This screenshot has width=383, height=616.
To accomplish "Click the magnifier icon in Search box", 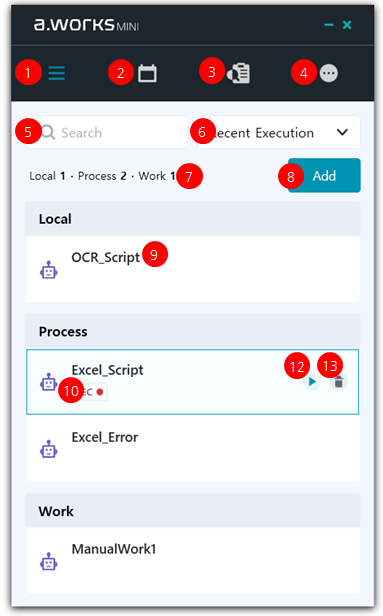I will point(48,132).
